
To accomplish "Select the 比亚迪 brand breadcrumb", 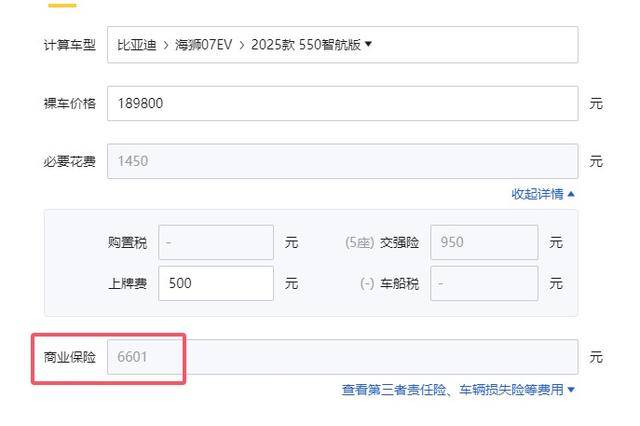I will pos(137,44).
